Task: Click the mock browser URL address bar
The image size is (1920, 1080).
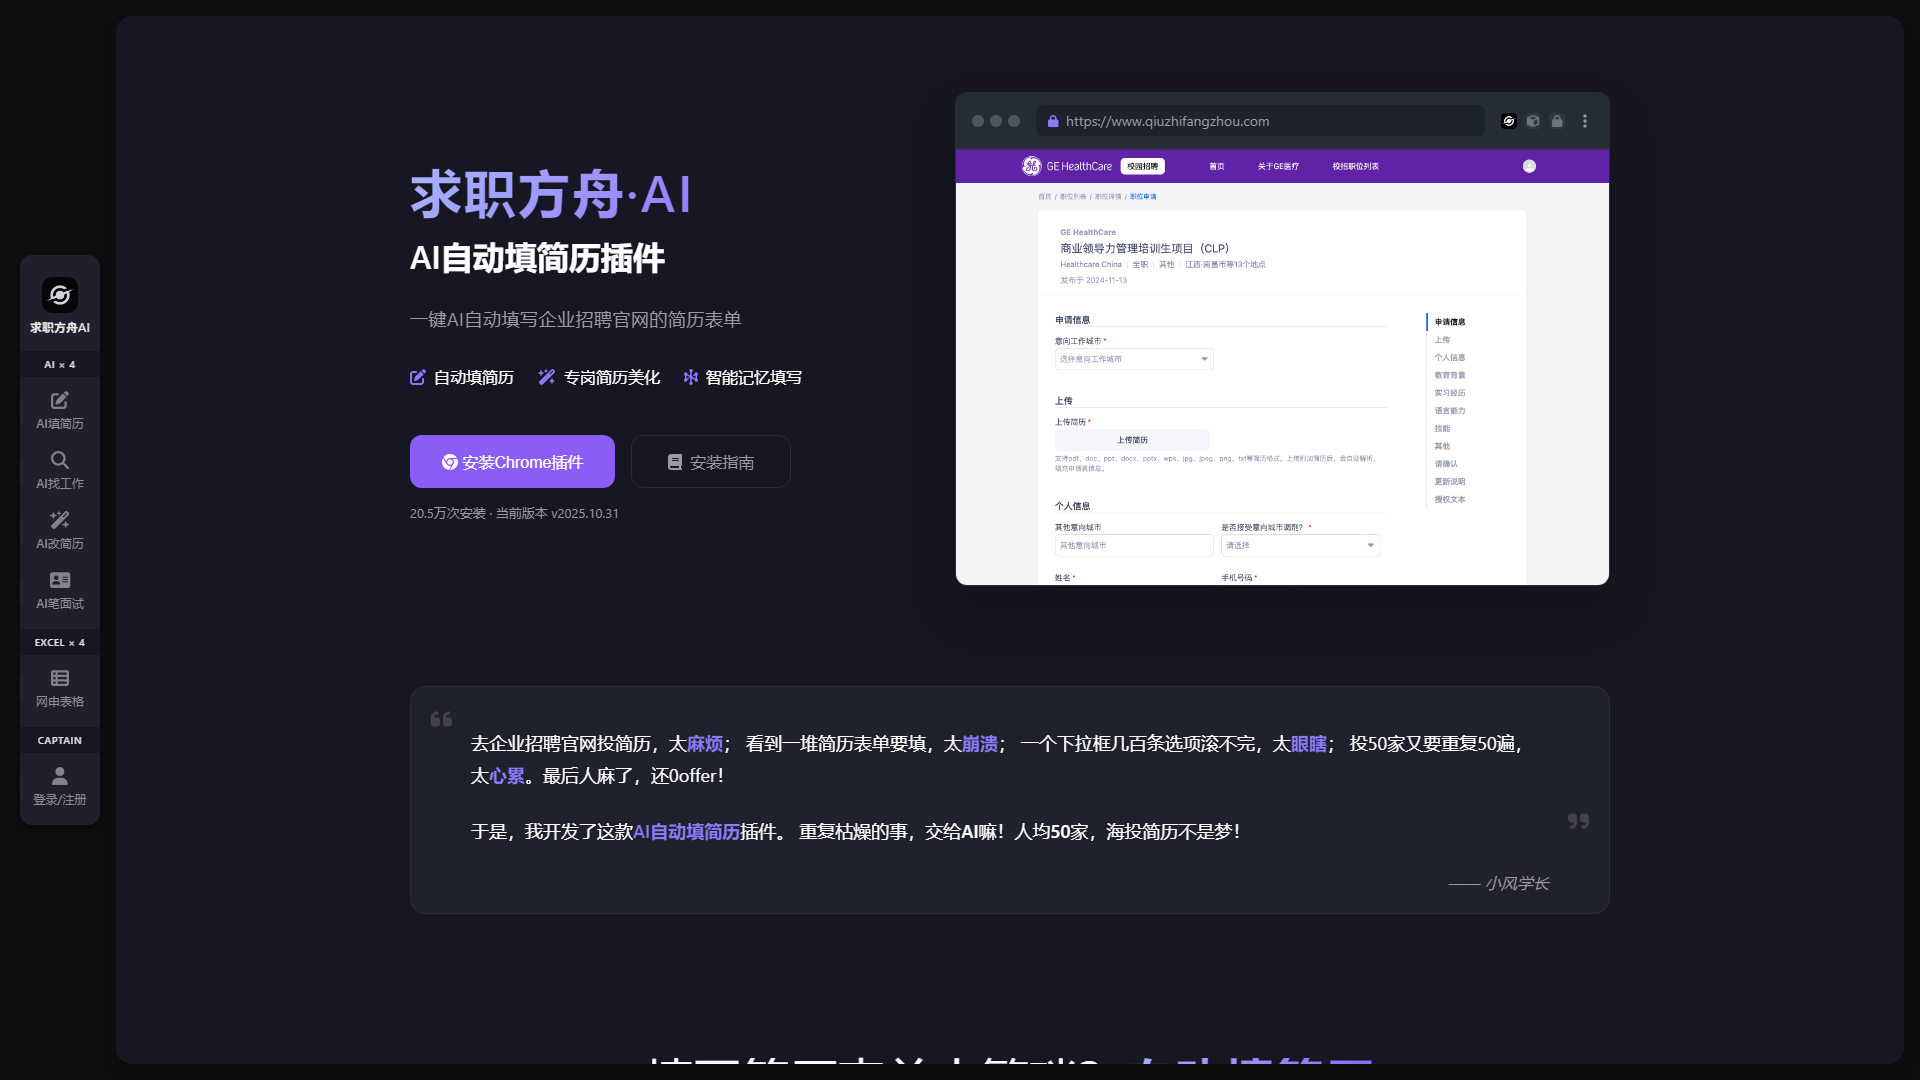Action: click(1260, 121)
